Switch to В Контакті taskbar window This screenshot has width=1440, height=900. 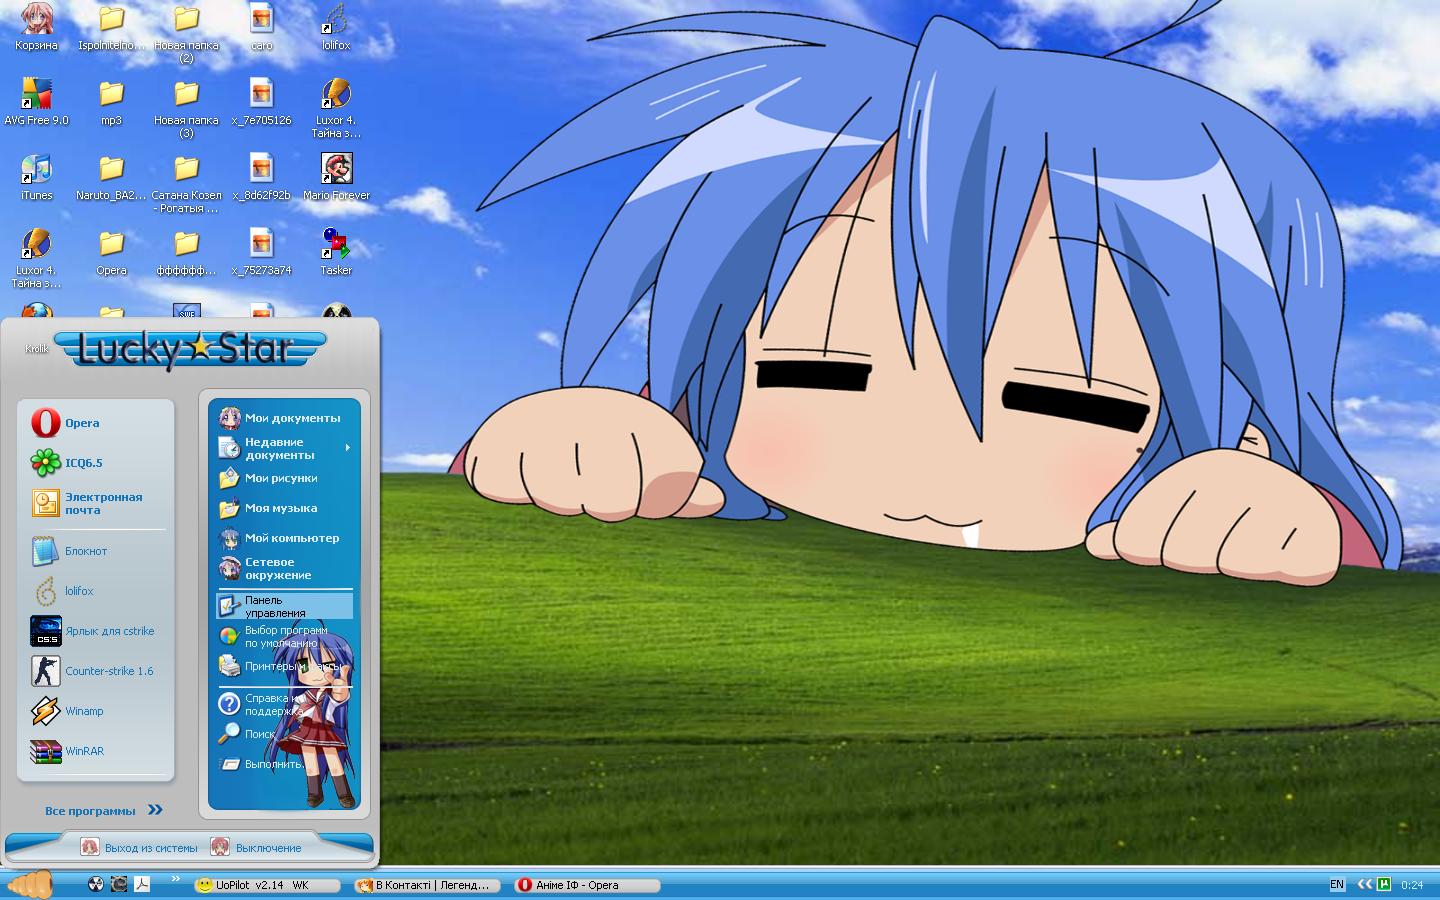click(x=426, y=885)
